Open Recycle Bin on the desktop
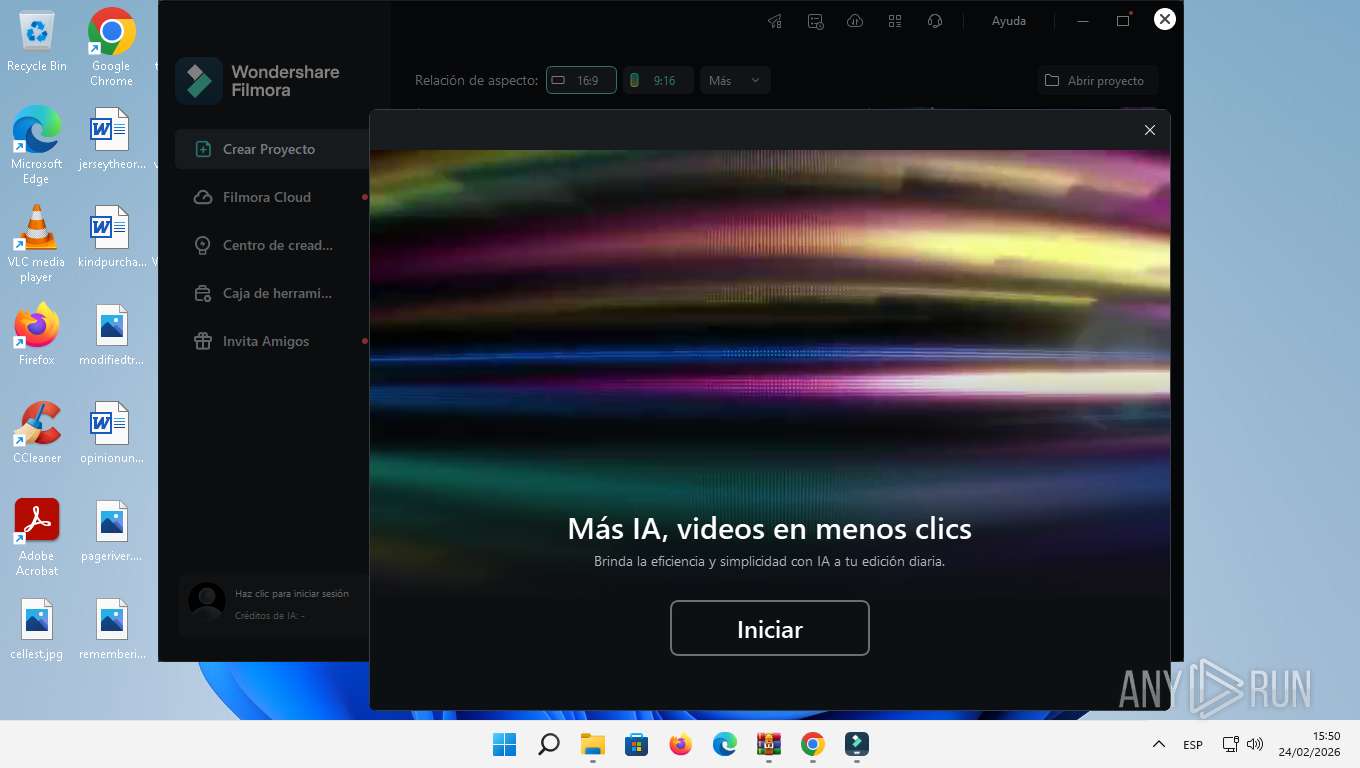 (37, 42)
